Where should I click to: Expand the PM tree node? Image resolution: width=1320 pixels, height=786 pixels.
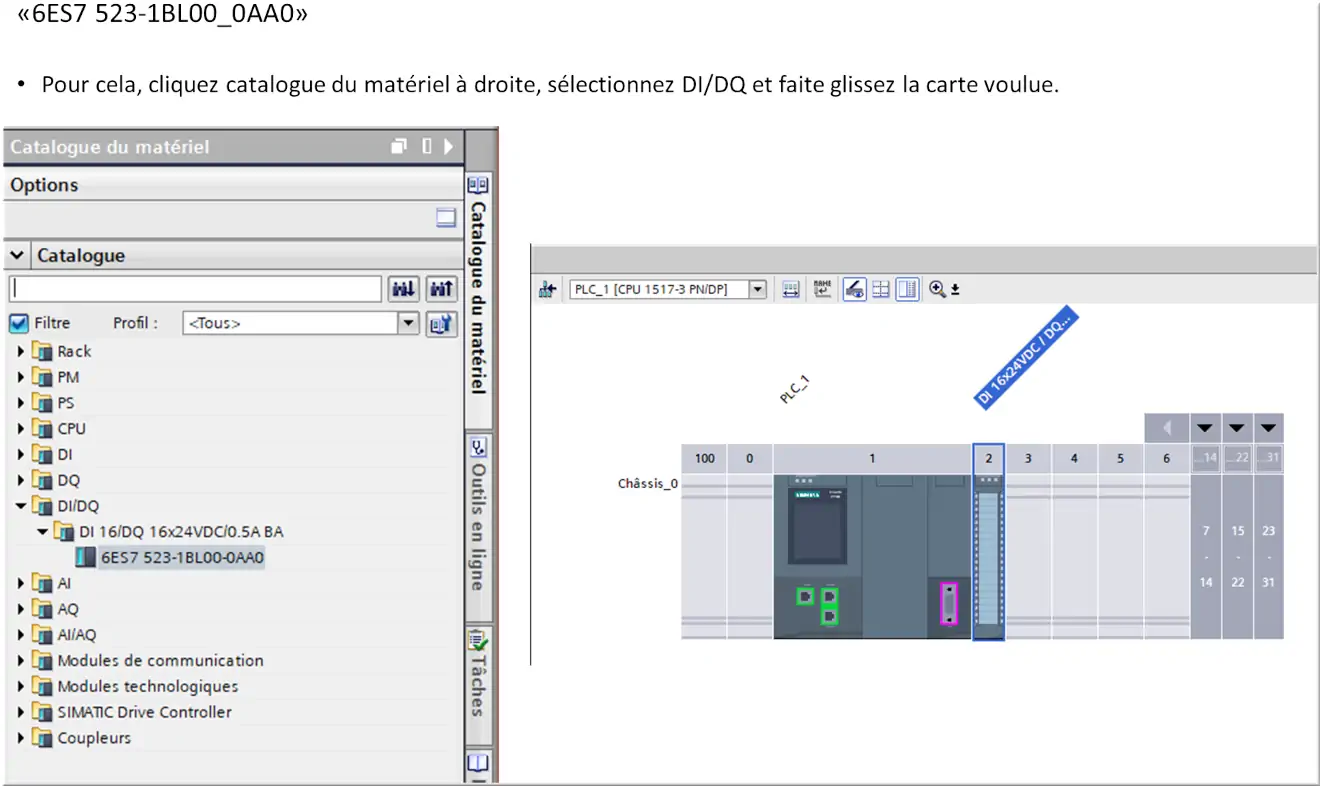21,377
